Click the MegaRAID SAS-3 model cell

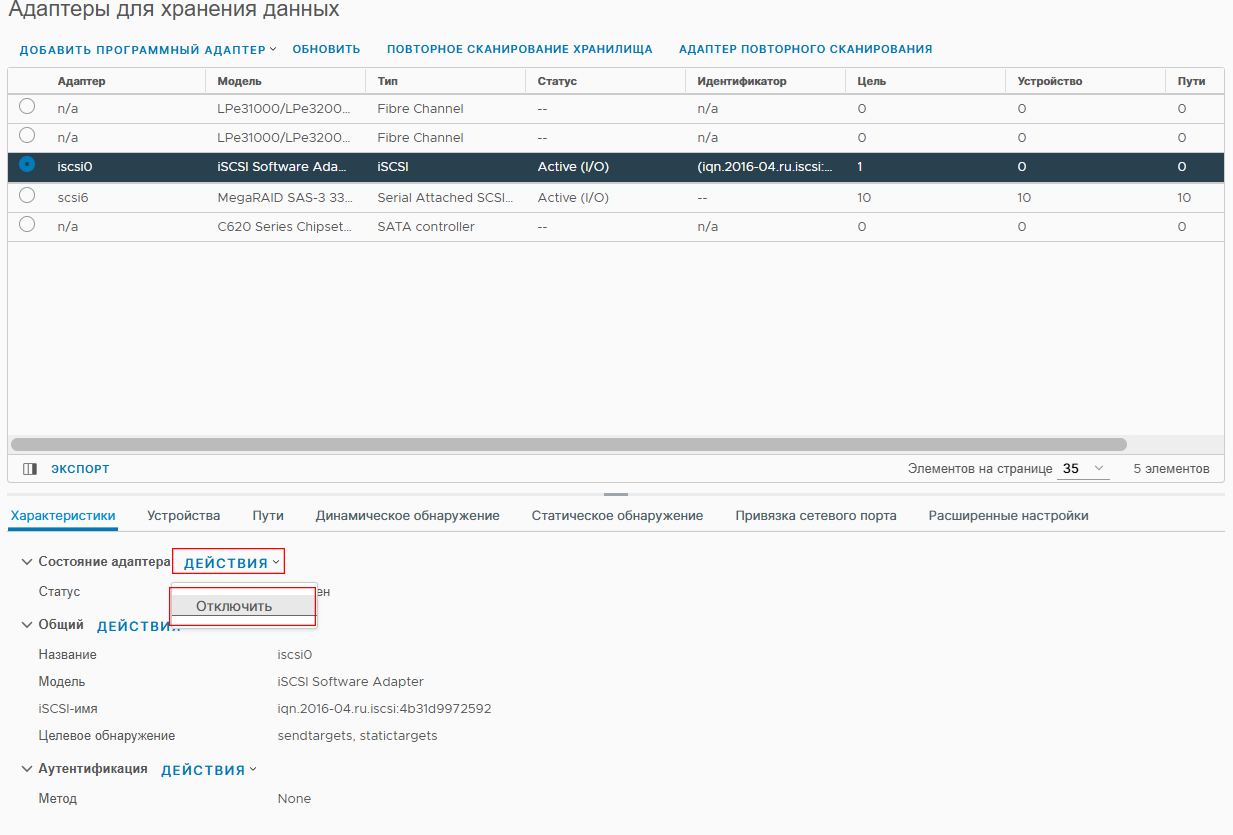tap(285, 198)
